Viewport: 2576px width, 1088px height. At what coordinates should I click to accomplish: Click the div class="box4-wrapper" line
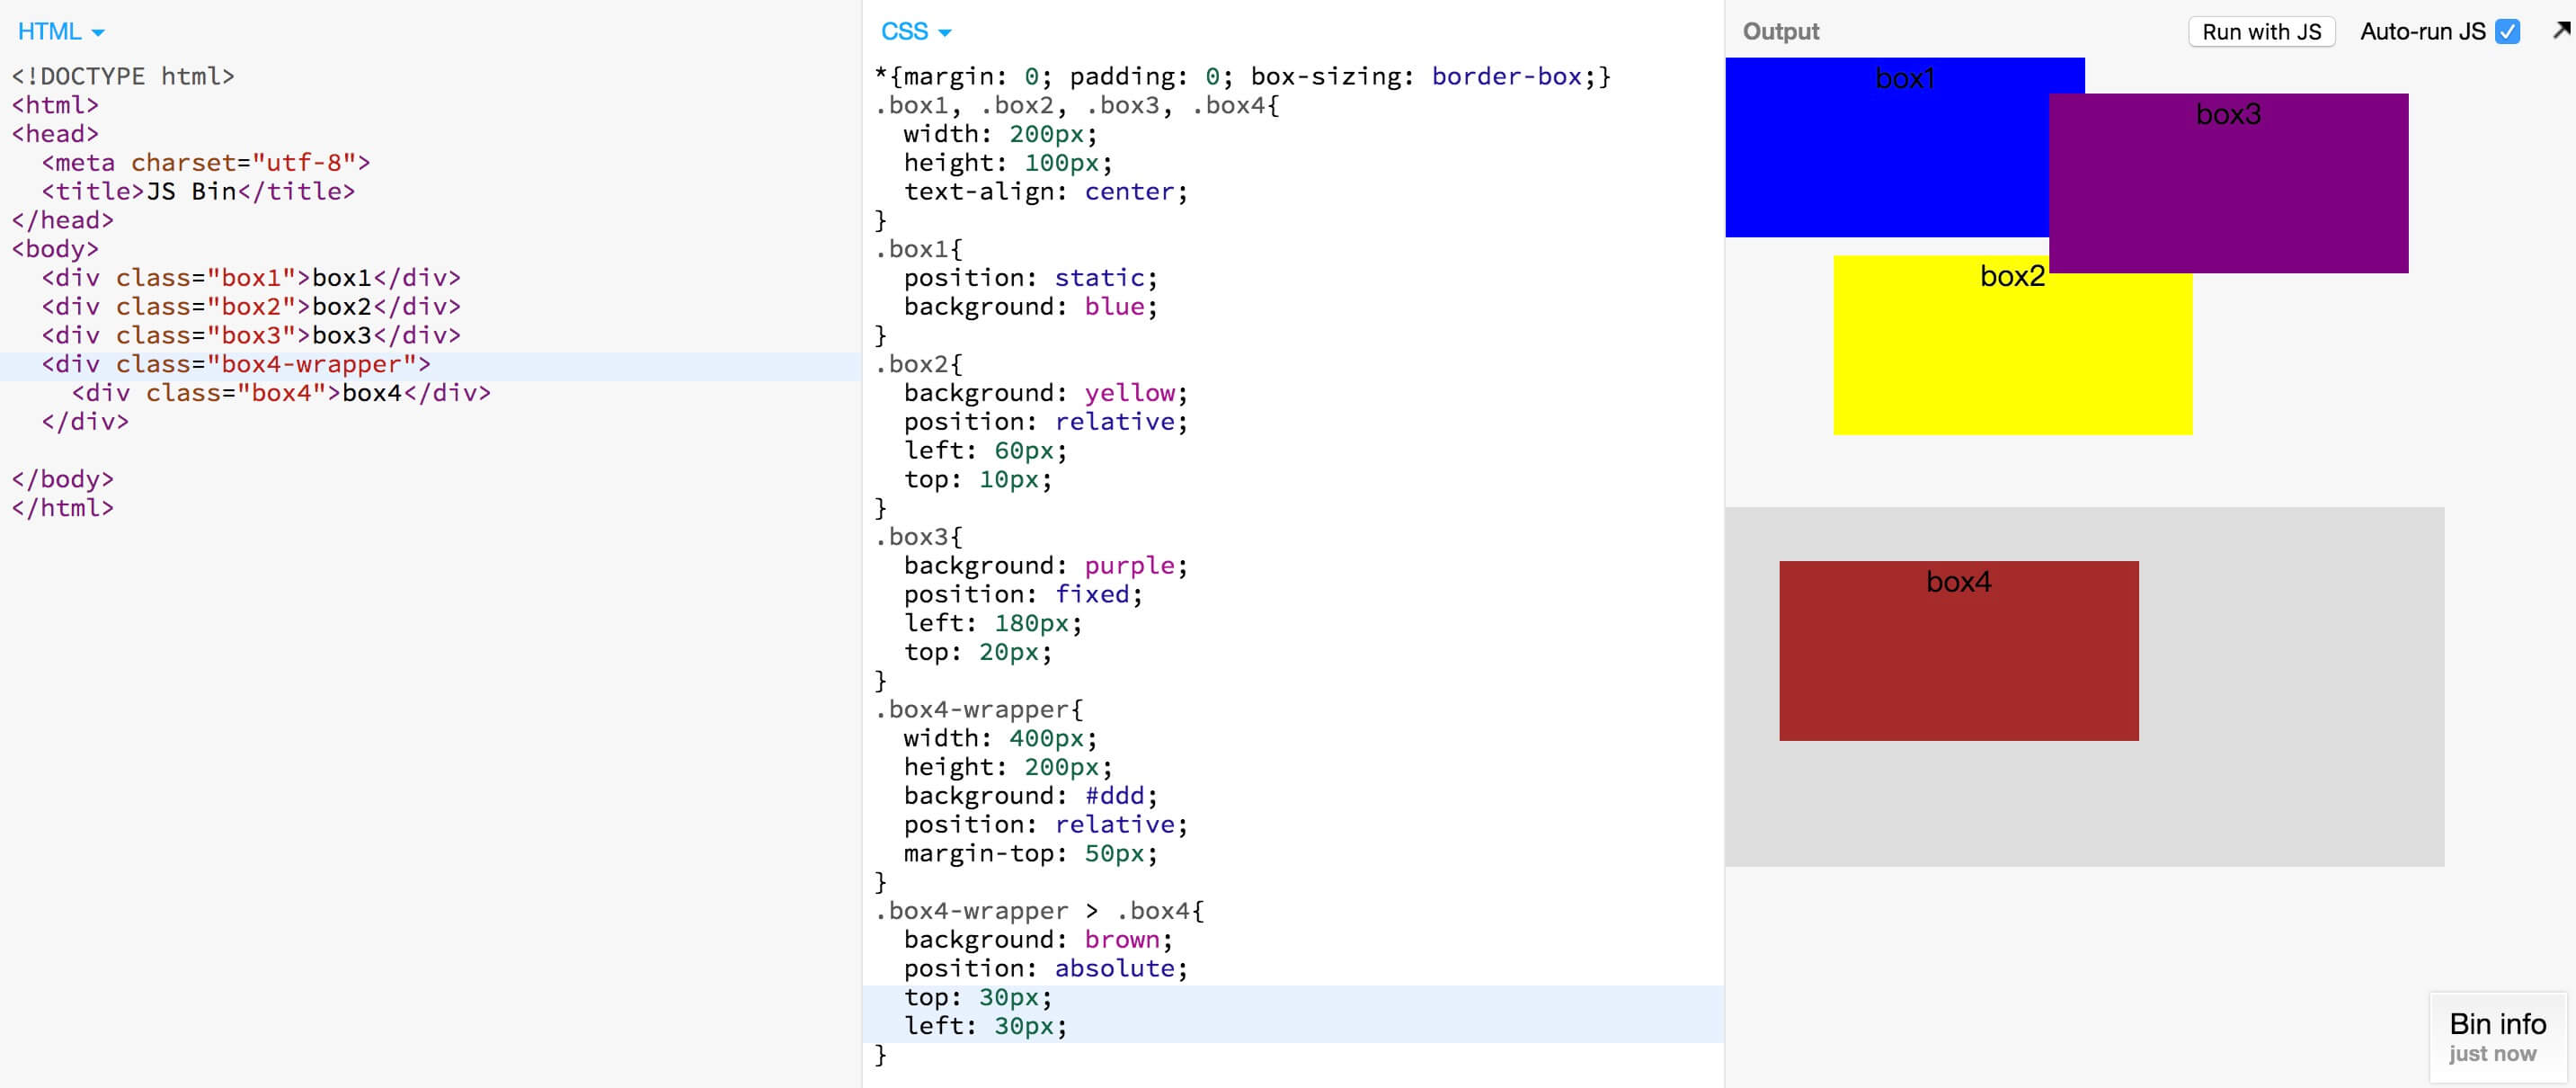236,364
